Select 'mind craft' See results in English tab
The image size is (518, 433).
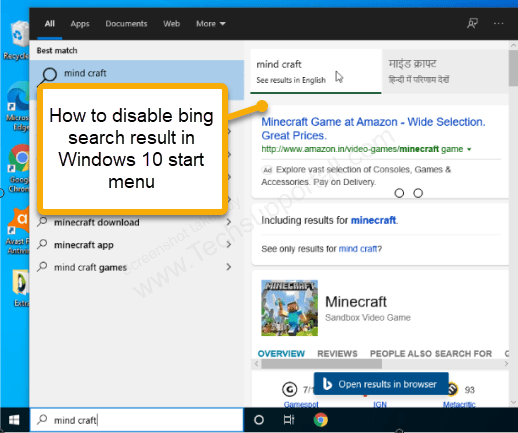(x=315, y=71)
